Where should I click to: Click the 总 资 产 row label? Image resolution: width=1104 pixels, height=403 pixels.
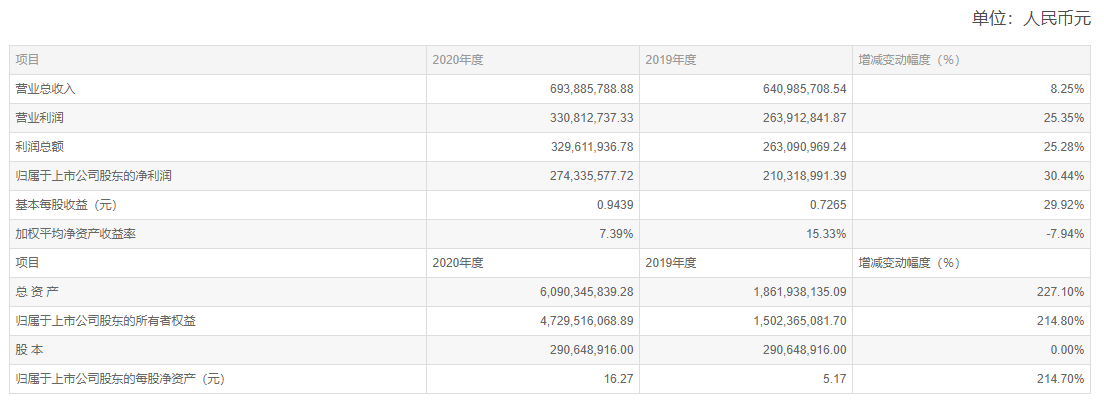[x=38, y=292]
